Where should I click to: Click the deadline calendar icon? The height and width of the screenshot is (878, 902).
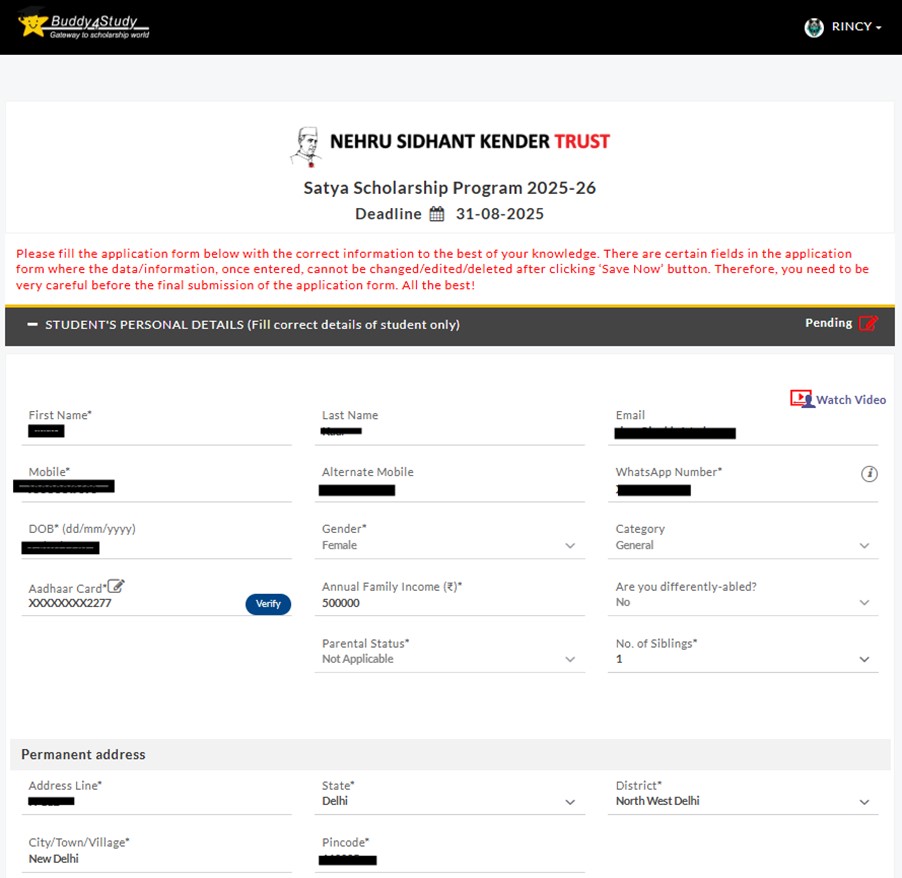click(x=437, y=214)
